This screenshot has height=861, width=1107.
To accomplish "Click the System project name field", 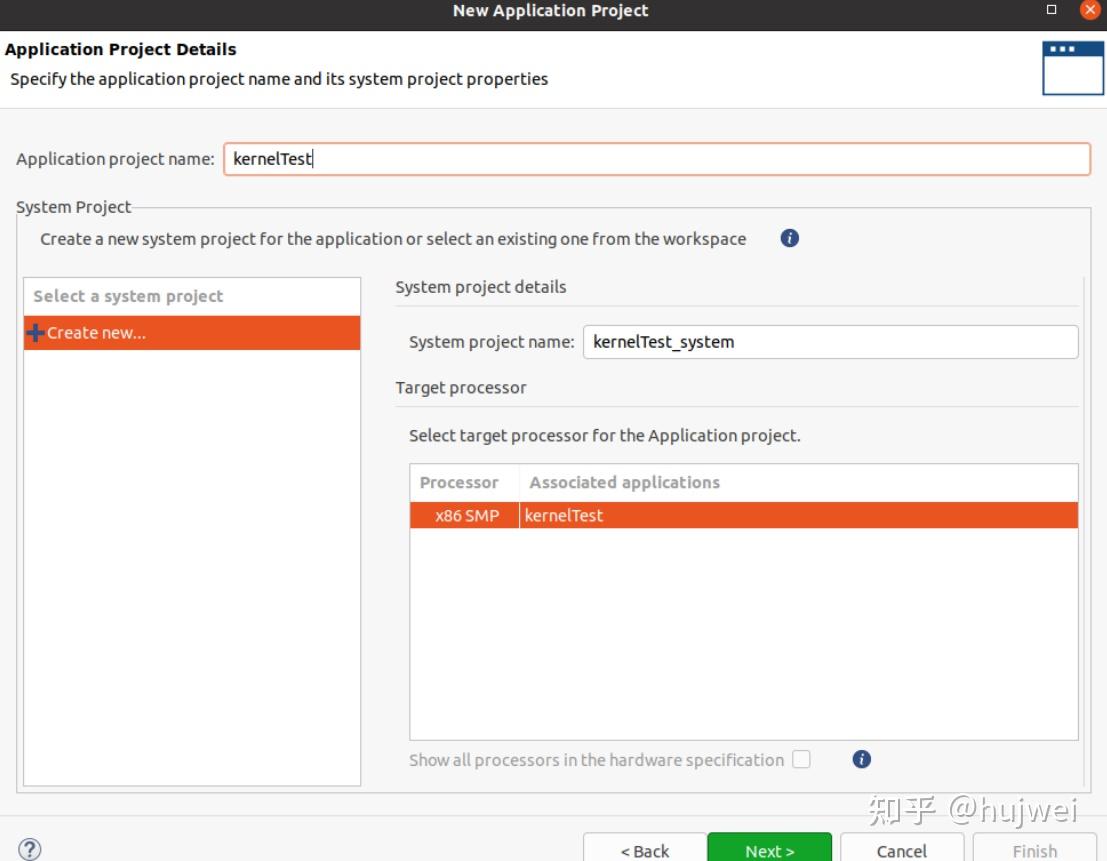I will point(830,342).
